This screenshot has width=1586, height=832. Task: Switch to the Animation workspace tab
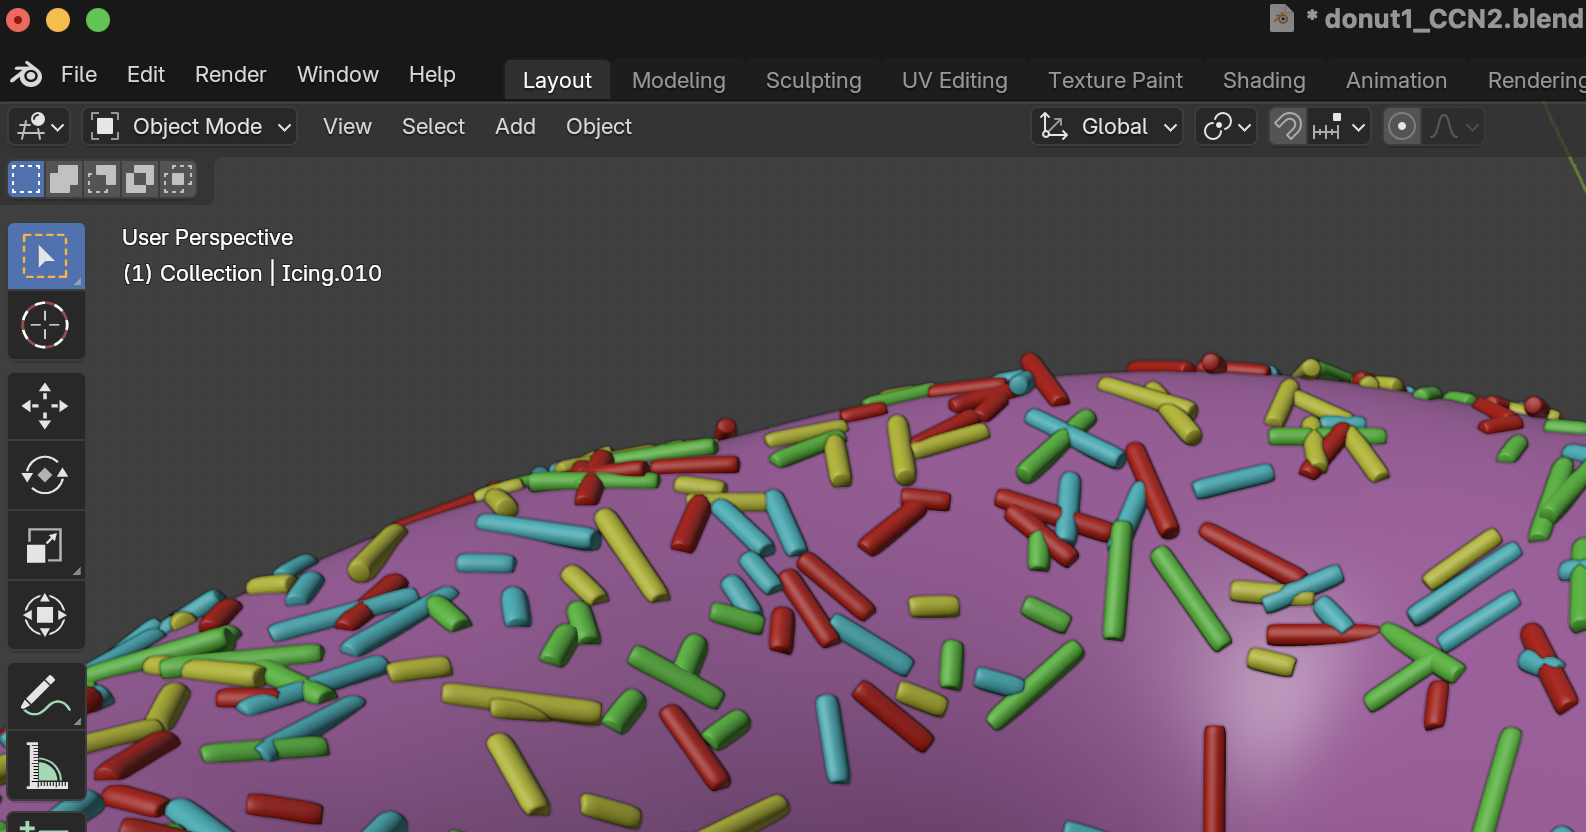tap(1396, 80)
